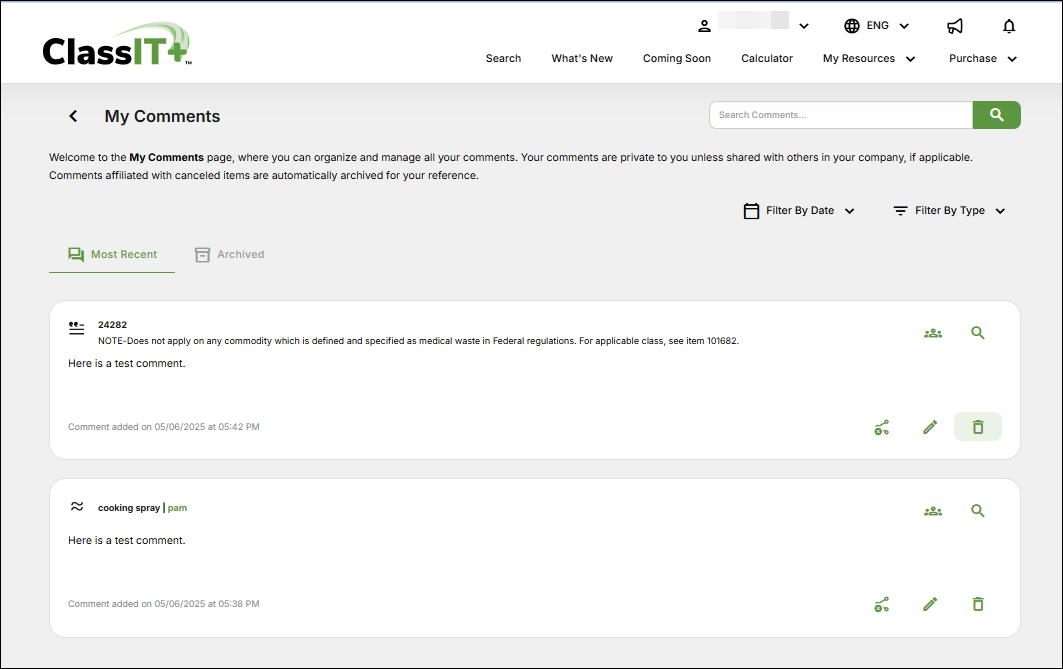1063x669 pixels.
Task: Expand the Filter By Date dropdown
Action: pos(800,211)
